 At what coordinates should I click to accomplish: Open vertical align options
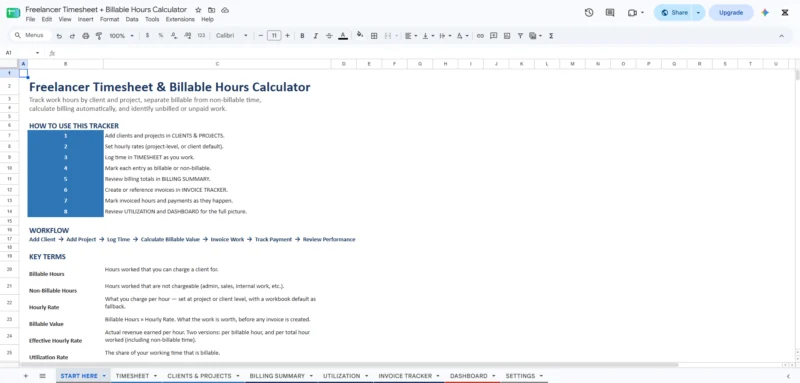pos(428,36)
